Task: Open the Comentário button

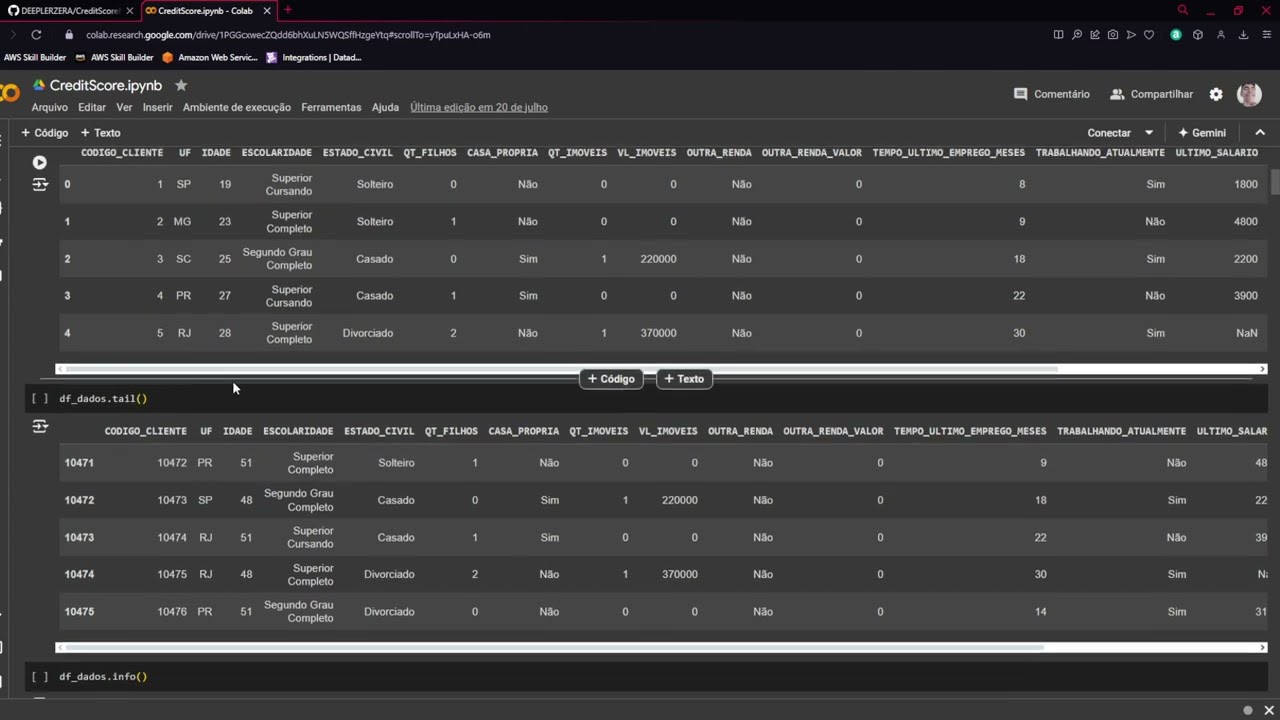Action: coord(1052,94)
